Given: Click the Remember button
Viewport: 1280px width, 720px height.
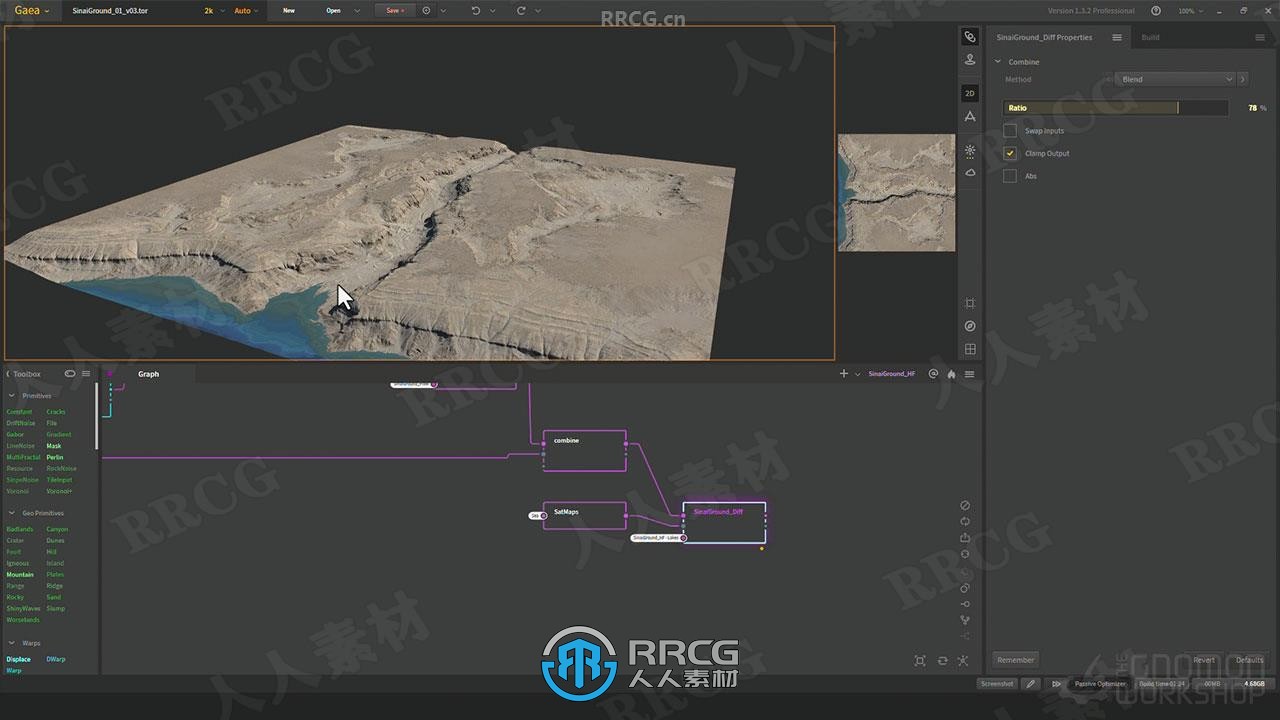Looking at the screenshot, I should pyautogui.click(x=1016, y=660).
